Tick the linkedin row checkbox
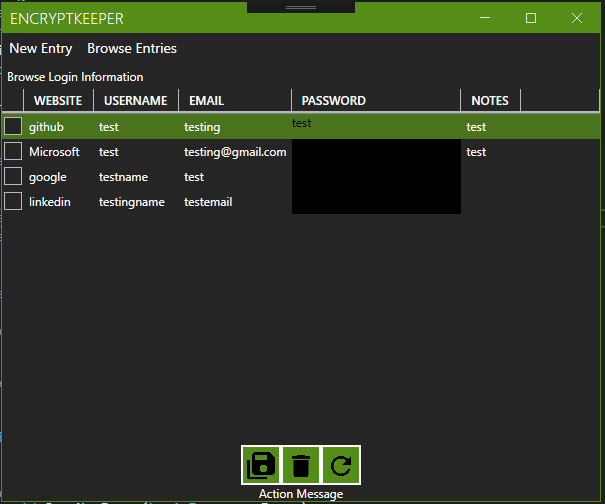 pyautogui.click(x=13, y=201)
